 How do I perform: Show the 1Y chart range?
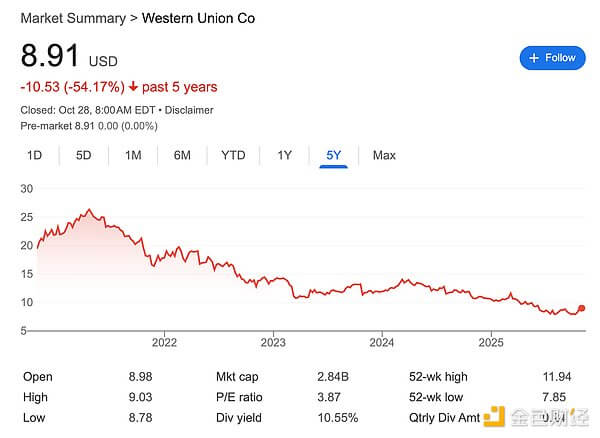coord(285,155)
